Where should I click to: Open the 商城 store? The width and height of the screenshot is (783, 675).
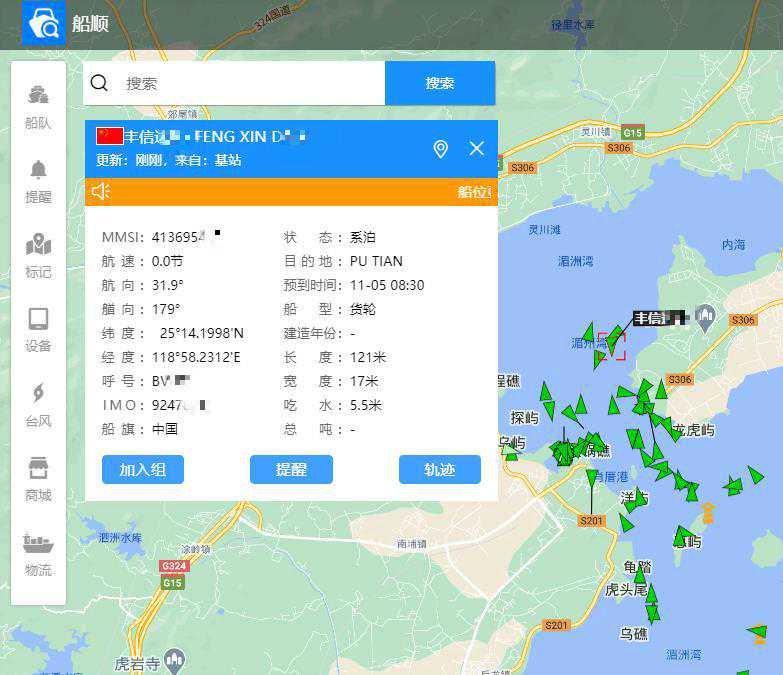coord(38,480)
